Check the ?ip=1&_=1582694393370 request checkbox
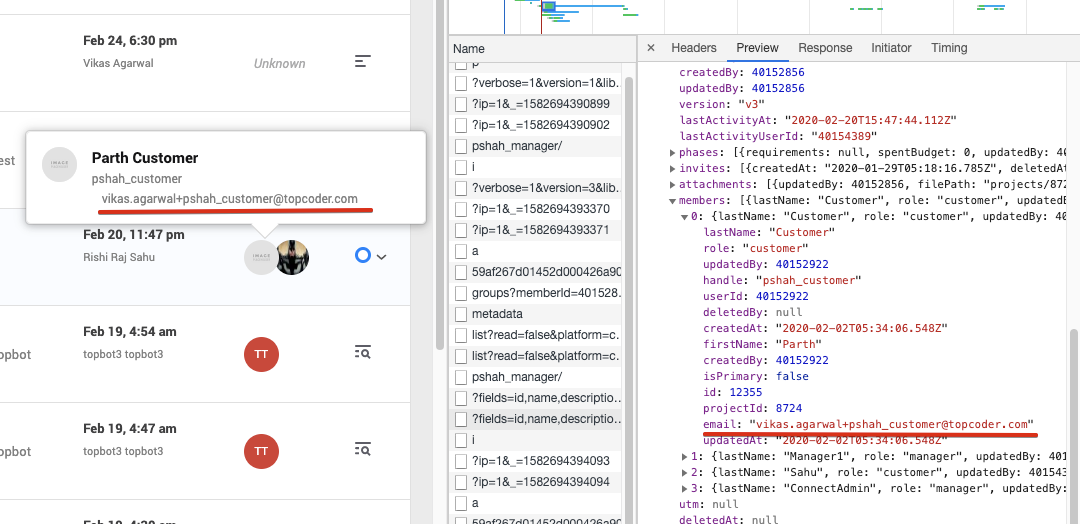1080x524 pixels. coord(461,209)
